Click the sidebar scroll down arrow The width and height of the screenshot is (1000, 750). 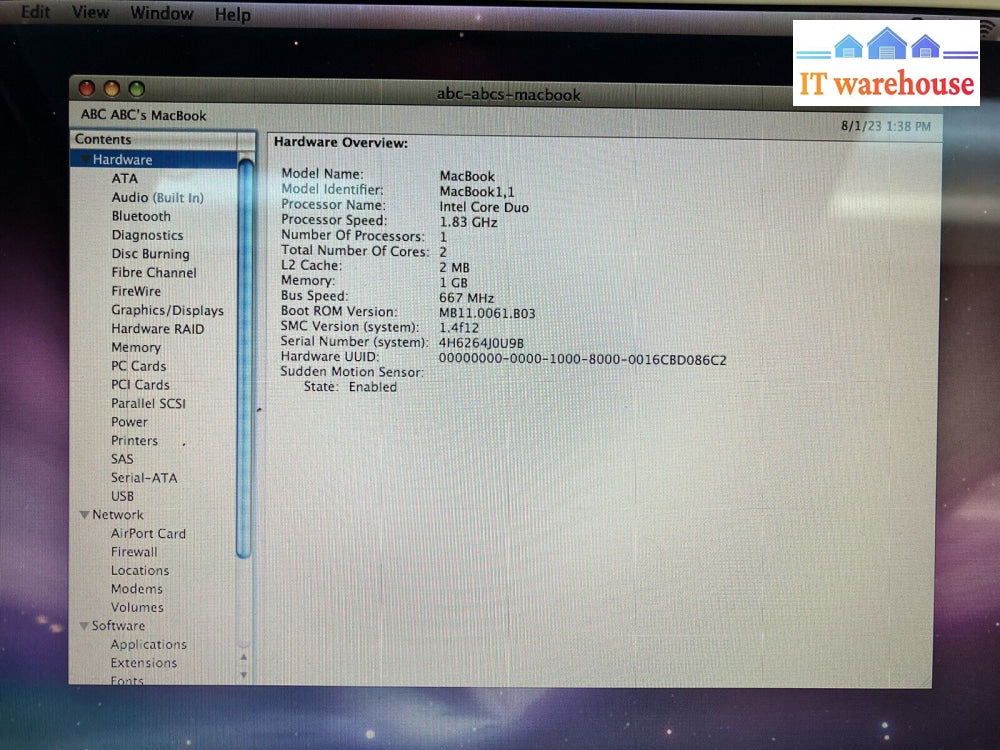(244, 675)
